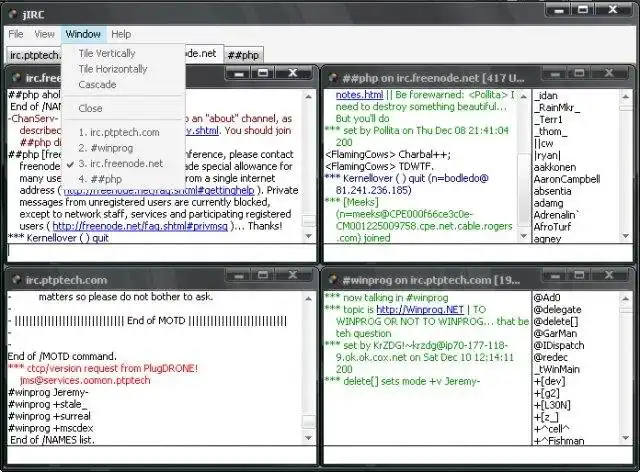The width and height of the screenshot is (640, 472).
Task: Select user @delegate in #winprog list
Action: point(557,309)
